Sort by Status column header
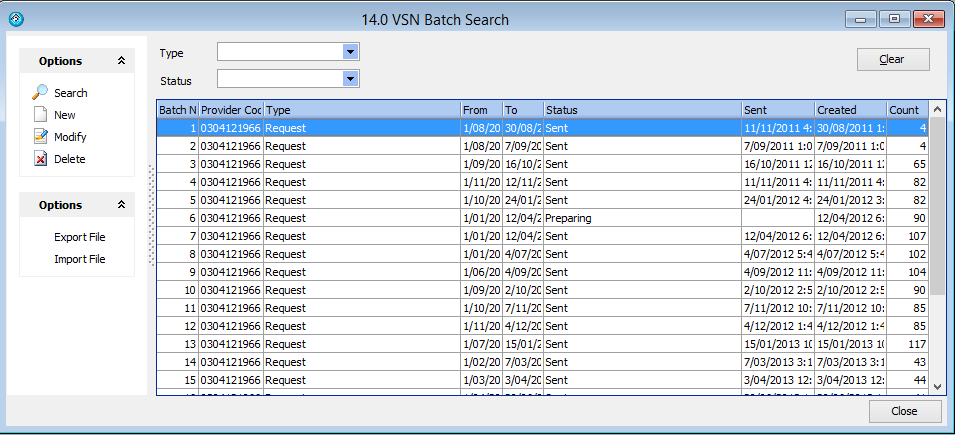The width and height of the screenshot is (955, 435). click(x=641, y=110)
